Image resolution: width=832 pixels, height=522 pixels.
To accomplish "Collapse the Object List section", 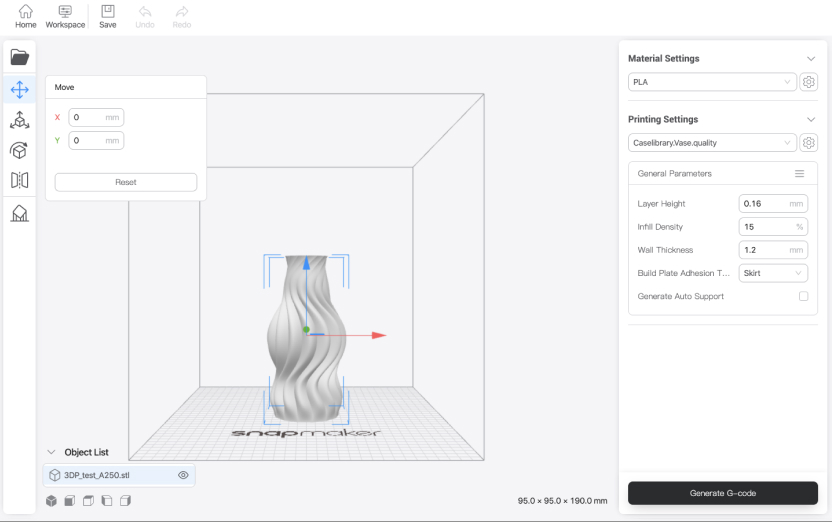I will [52, 452].
